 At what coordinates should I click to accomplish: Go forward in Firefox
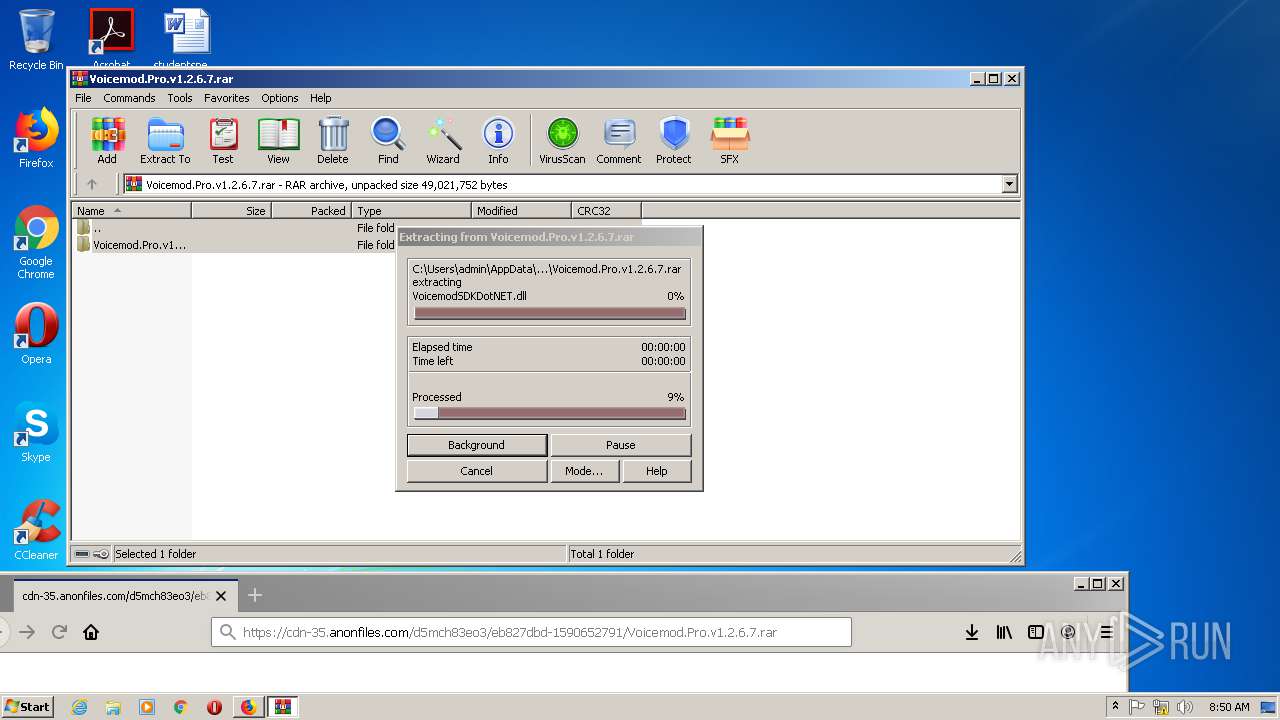click(27, 632)
